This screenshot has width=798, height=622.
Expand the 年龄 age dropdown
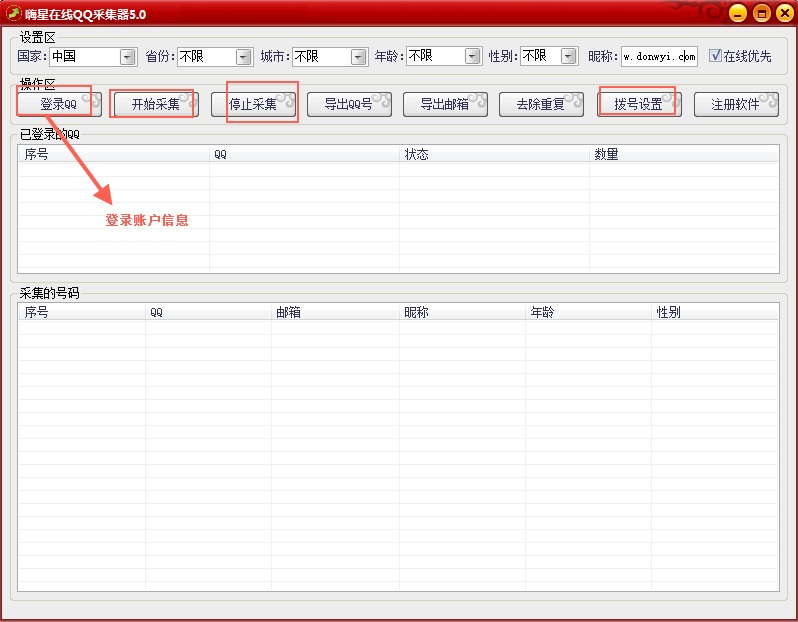(x=472, y=57)
